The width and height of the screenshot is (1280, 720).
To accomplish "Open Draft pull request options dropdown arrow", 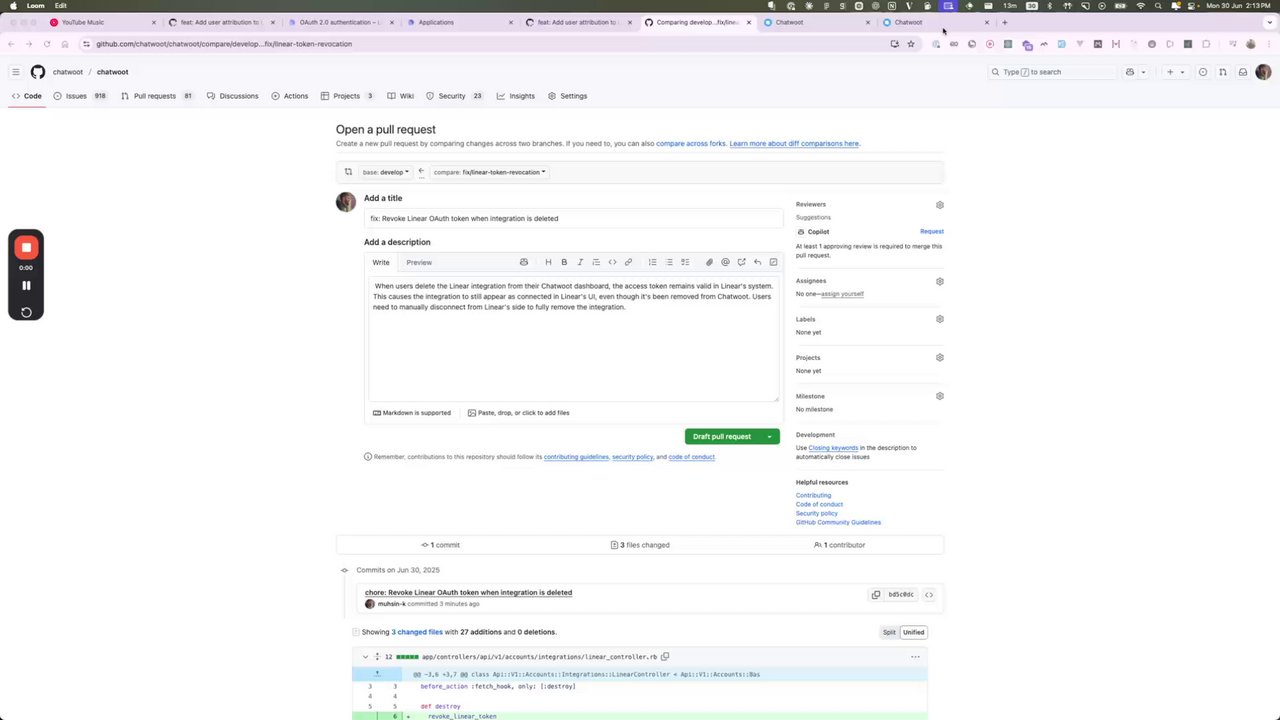I will tap(769, 436).
